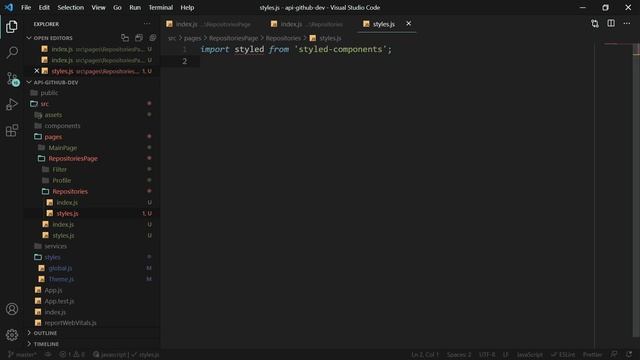
Task: Open the View menu
Action: click(x=98, y=7)
